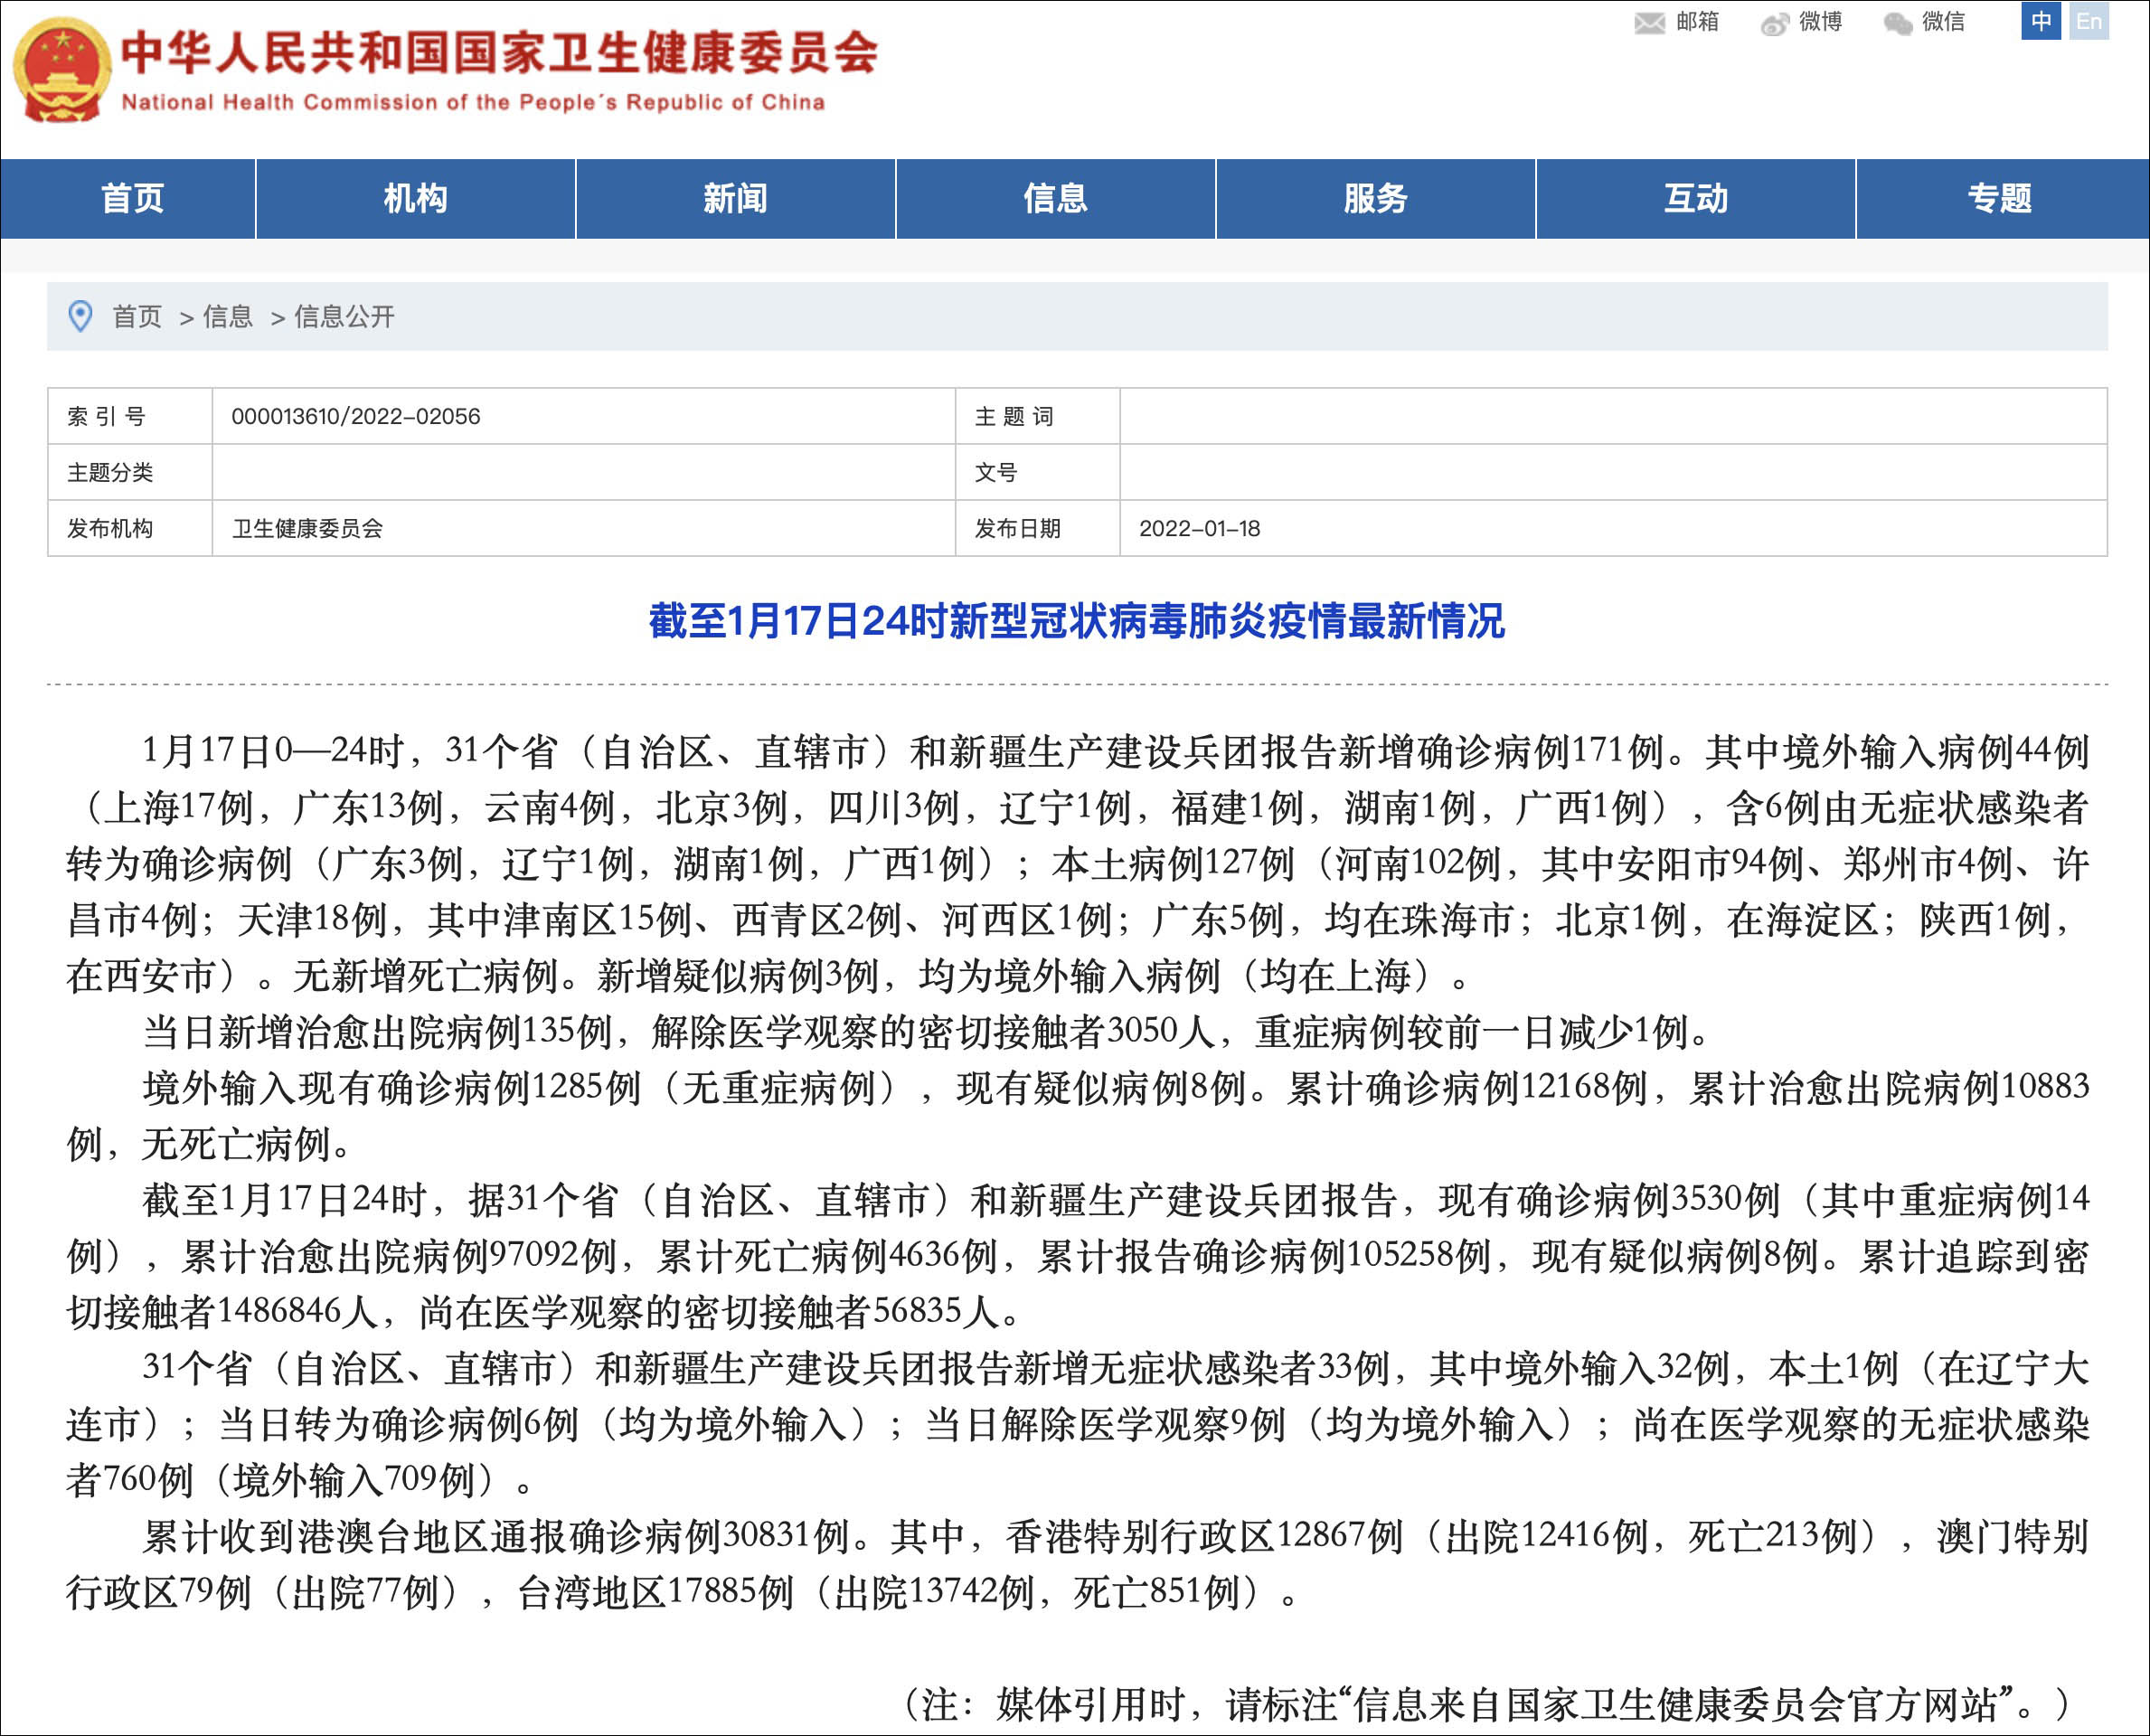Screen dimensions: 2150x1736
Task: Select the 专题 navigation tab
Action: (x=2000, y=199)
